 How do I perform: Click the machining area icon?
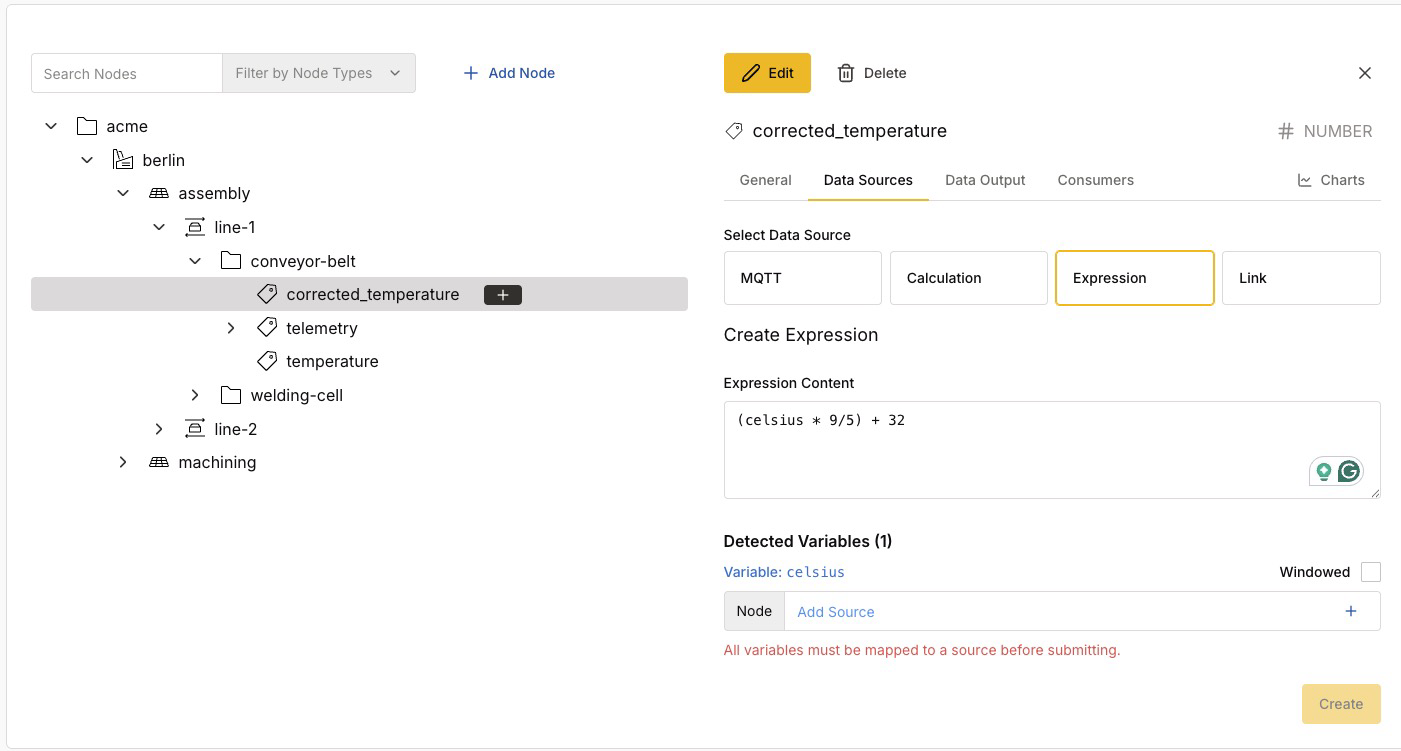coord(158,462)
